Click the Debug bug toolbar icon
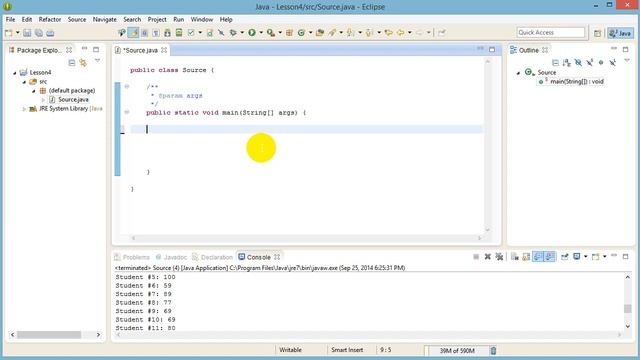 233,33
